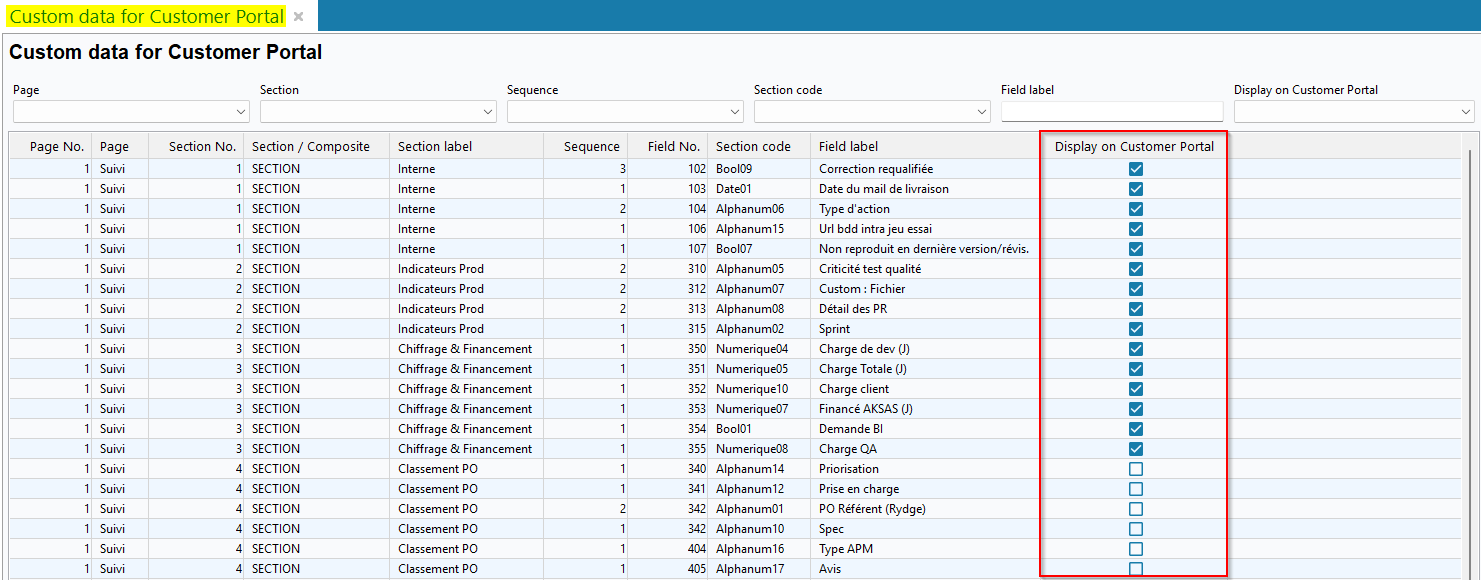This screenshot has width=1481, height=580.
Task: Enable portal display for Priorisation
Action: (x=1135, y=469)
